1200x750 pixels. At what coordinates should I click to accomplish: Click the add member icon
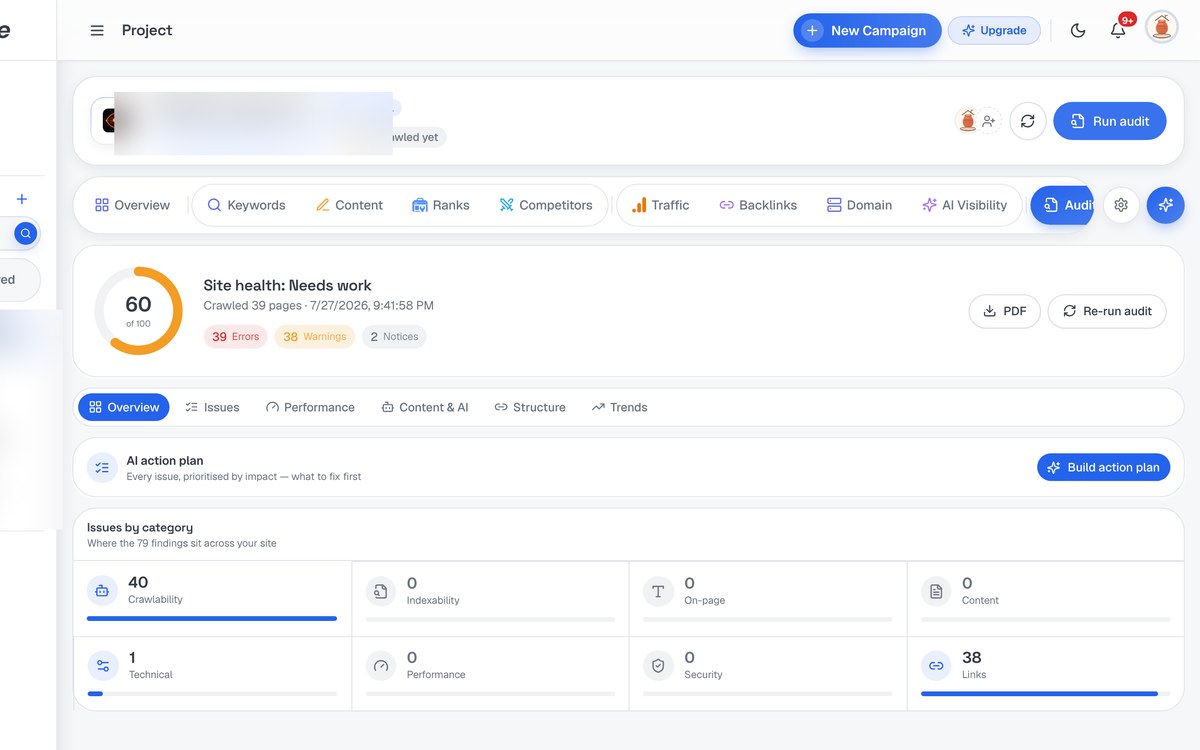pyautogui.click(x=989, y=121)
